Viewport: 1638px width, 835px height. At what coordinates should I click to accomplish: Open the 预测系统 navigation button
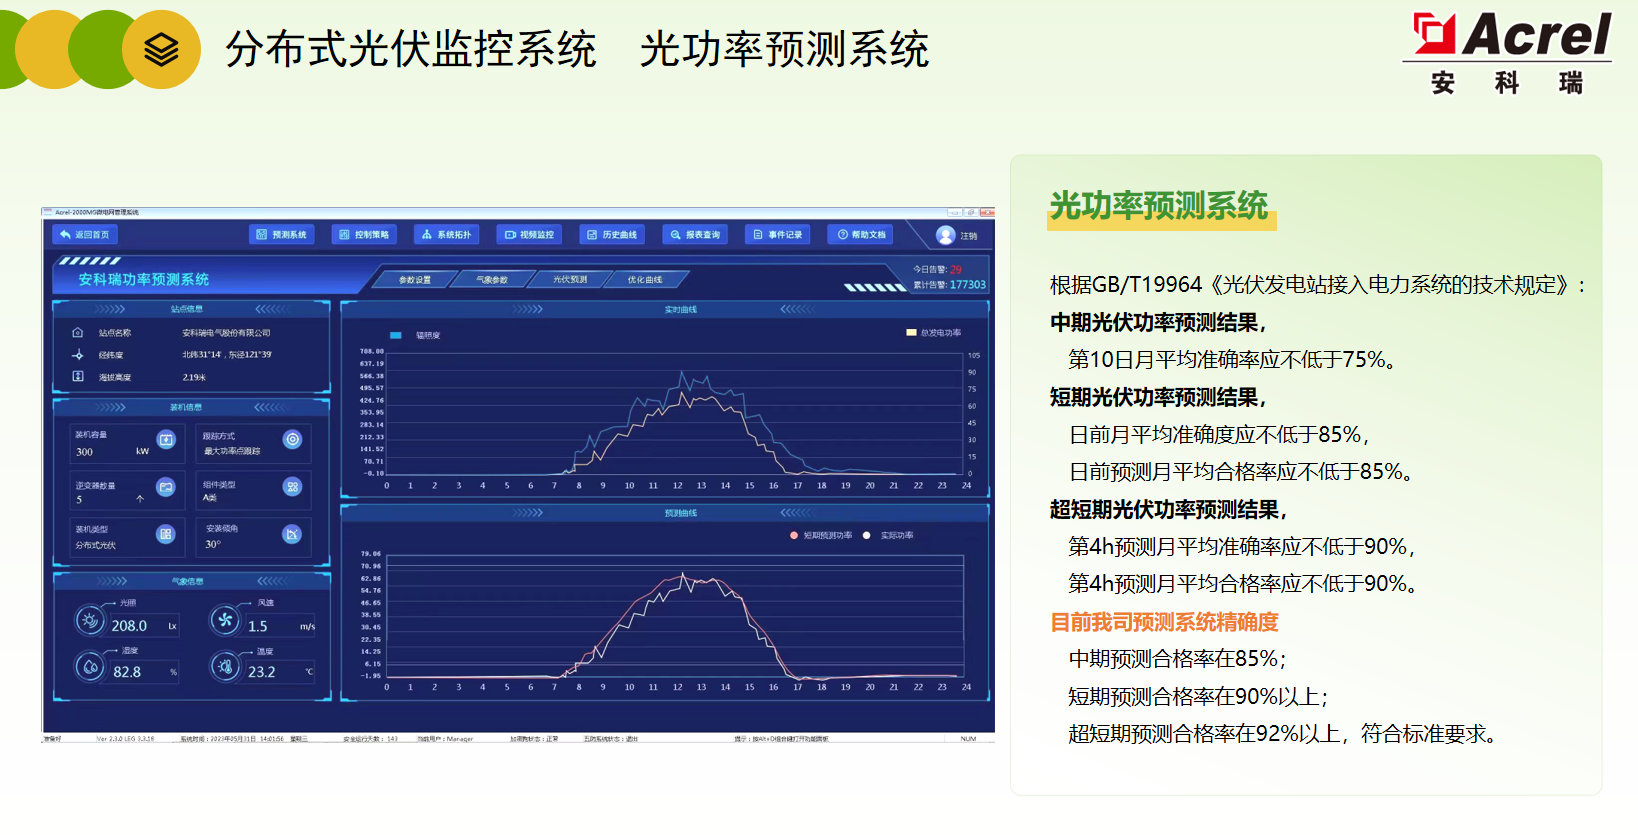pyautogui.click(x=282, y=235)
